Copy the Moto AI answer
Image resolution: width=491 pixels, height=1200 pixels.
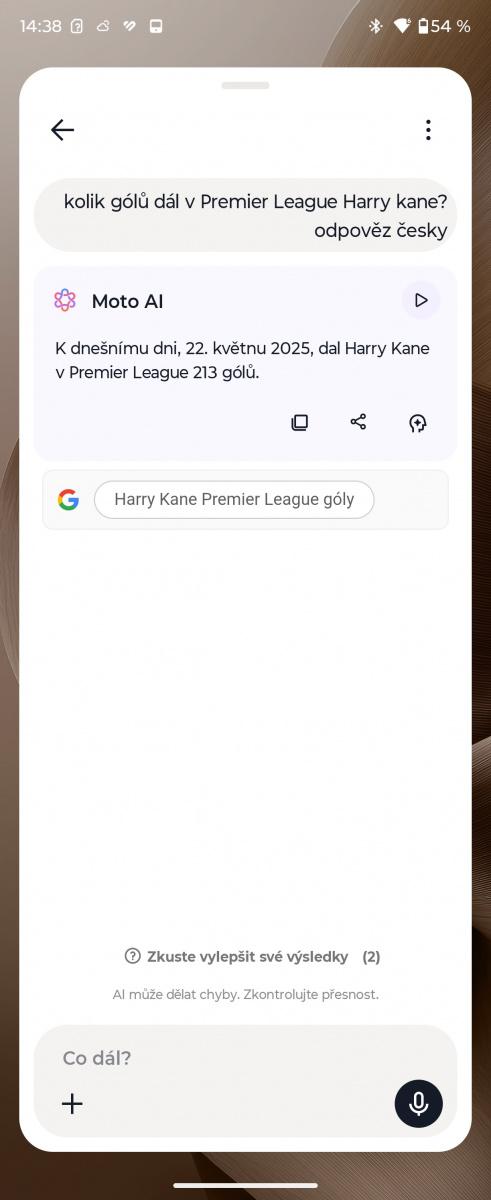[x=299, y=422]
